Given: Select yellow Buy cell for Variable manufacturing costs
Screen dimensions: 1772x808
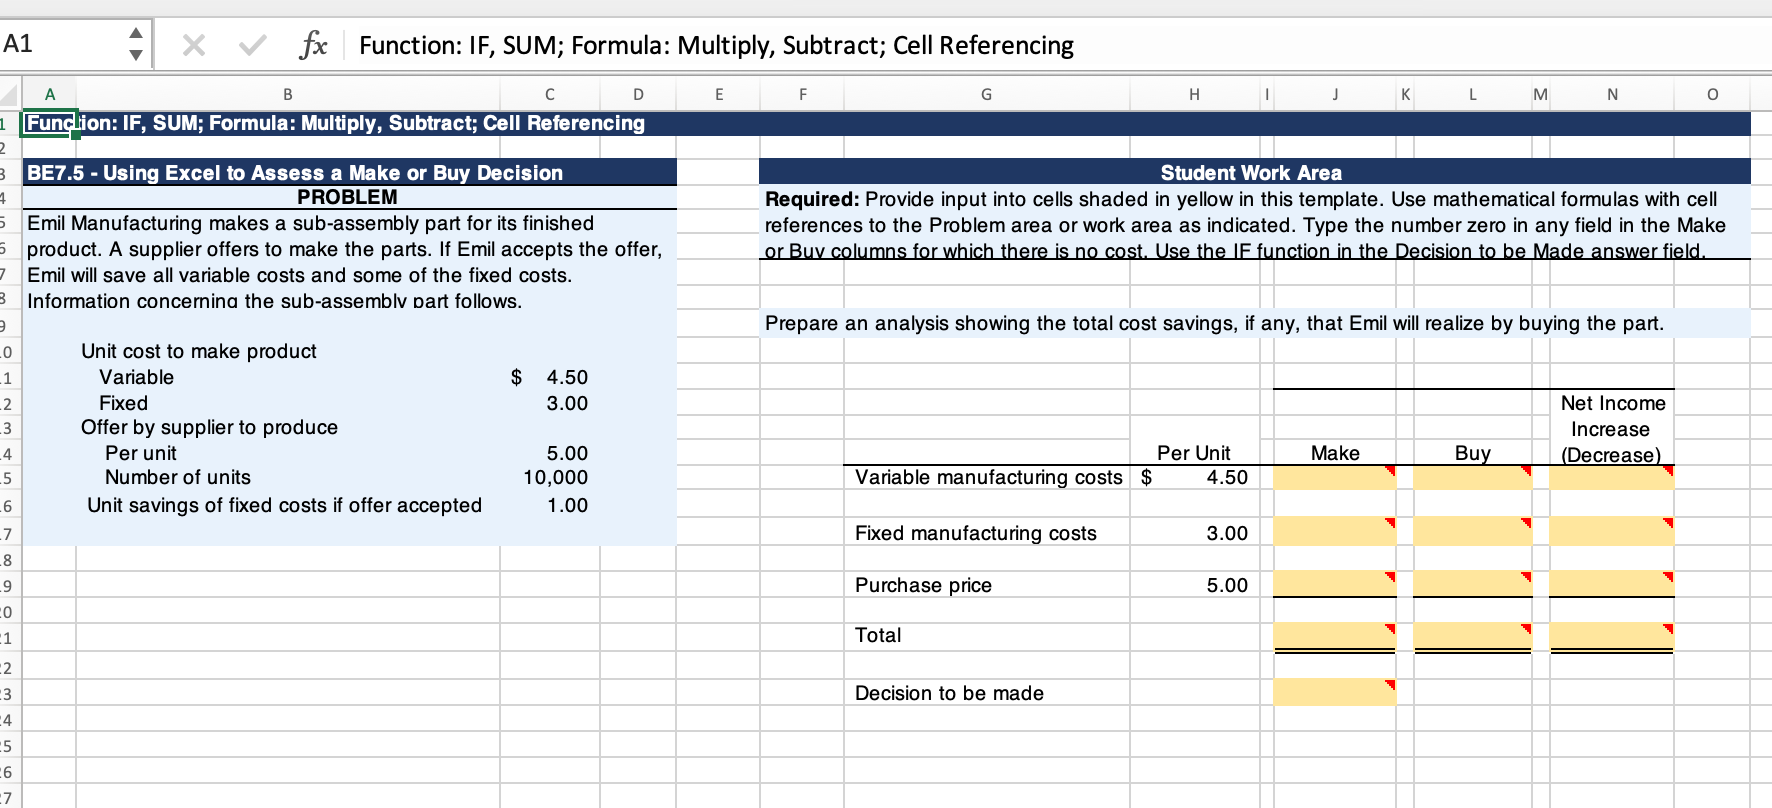Looking at the screenshot, I should (1473, 477).
